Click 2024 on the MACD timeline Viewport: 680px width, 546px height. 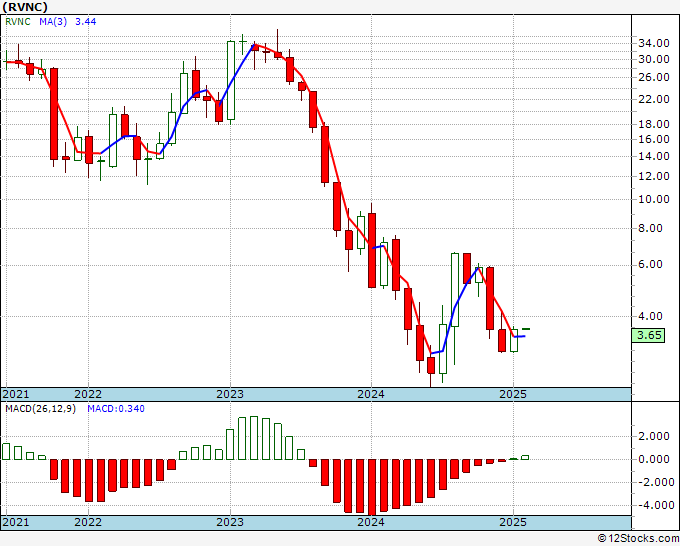pyautogui.click(x=371, y=522)
